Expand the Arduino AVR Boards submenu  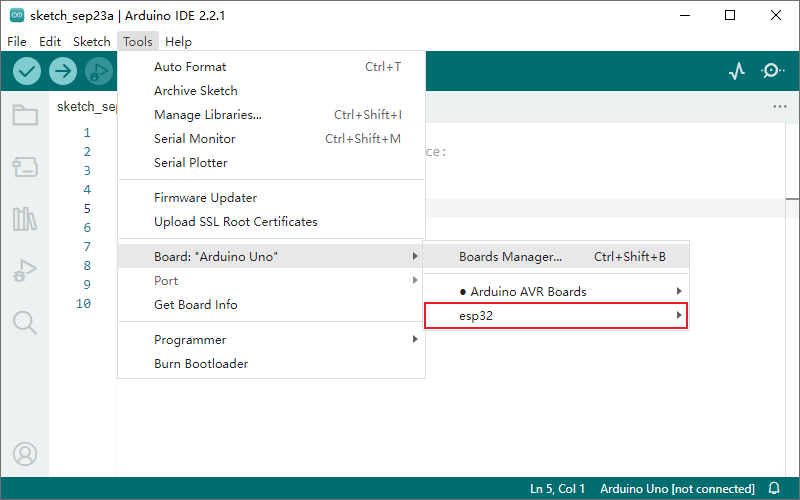pos(556,292)
